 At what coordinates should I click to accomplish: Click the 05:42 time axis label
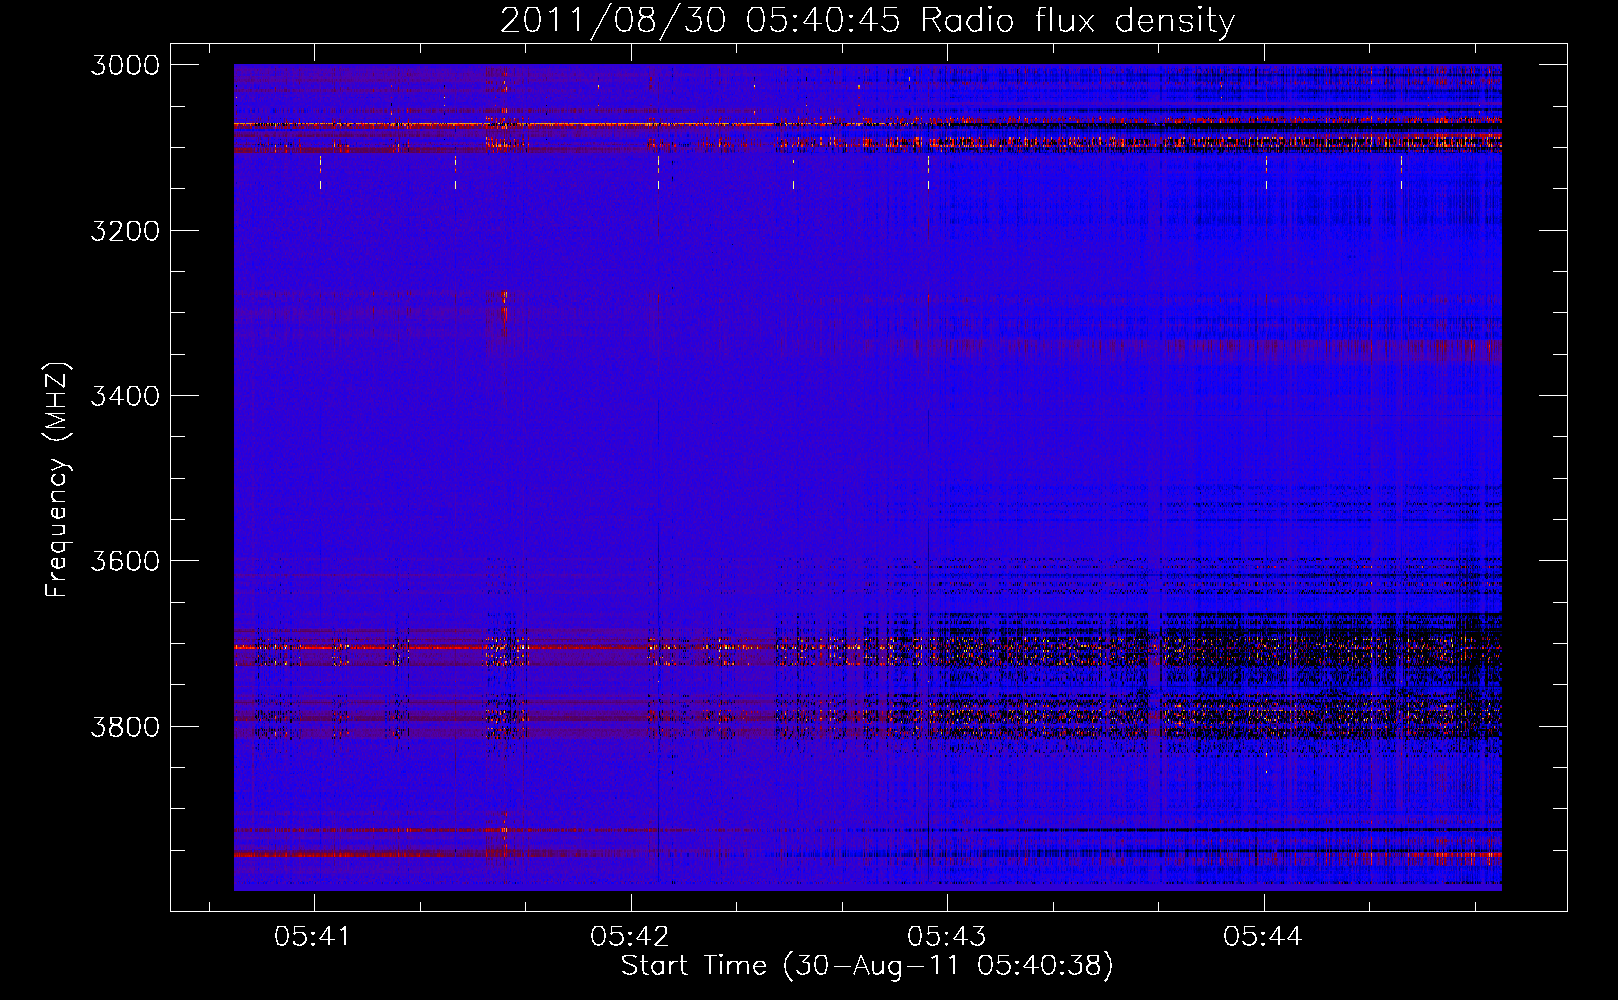coord(630,936)
